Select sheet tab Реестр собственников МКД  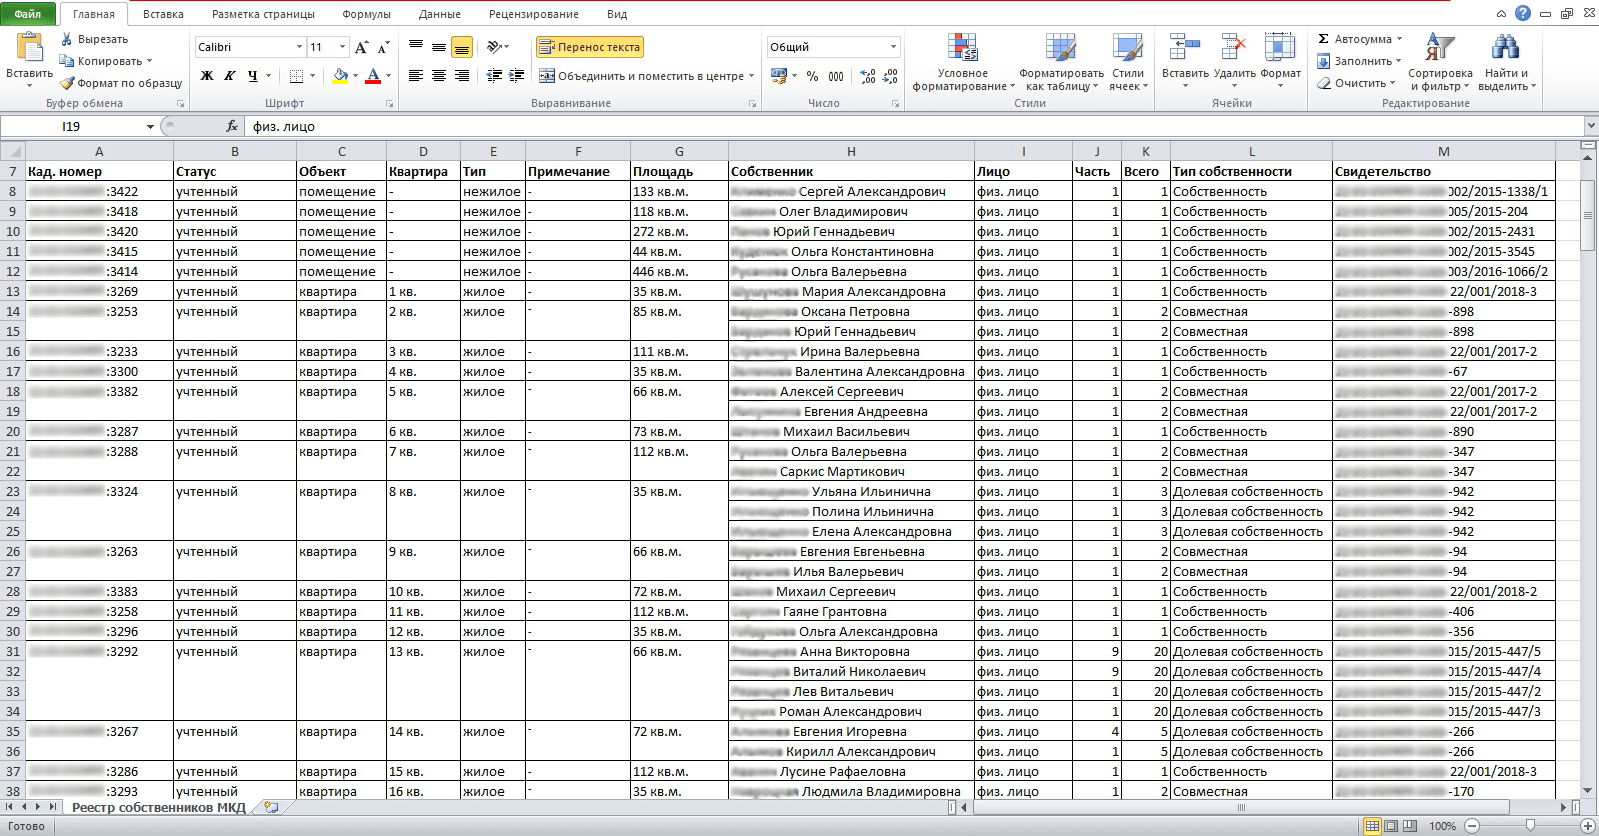click(x=158, y=807)
